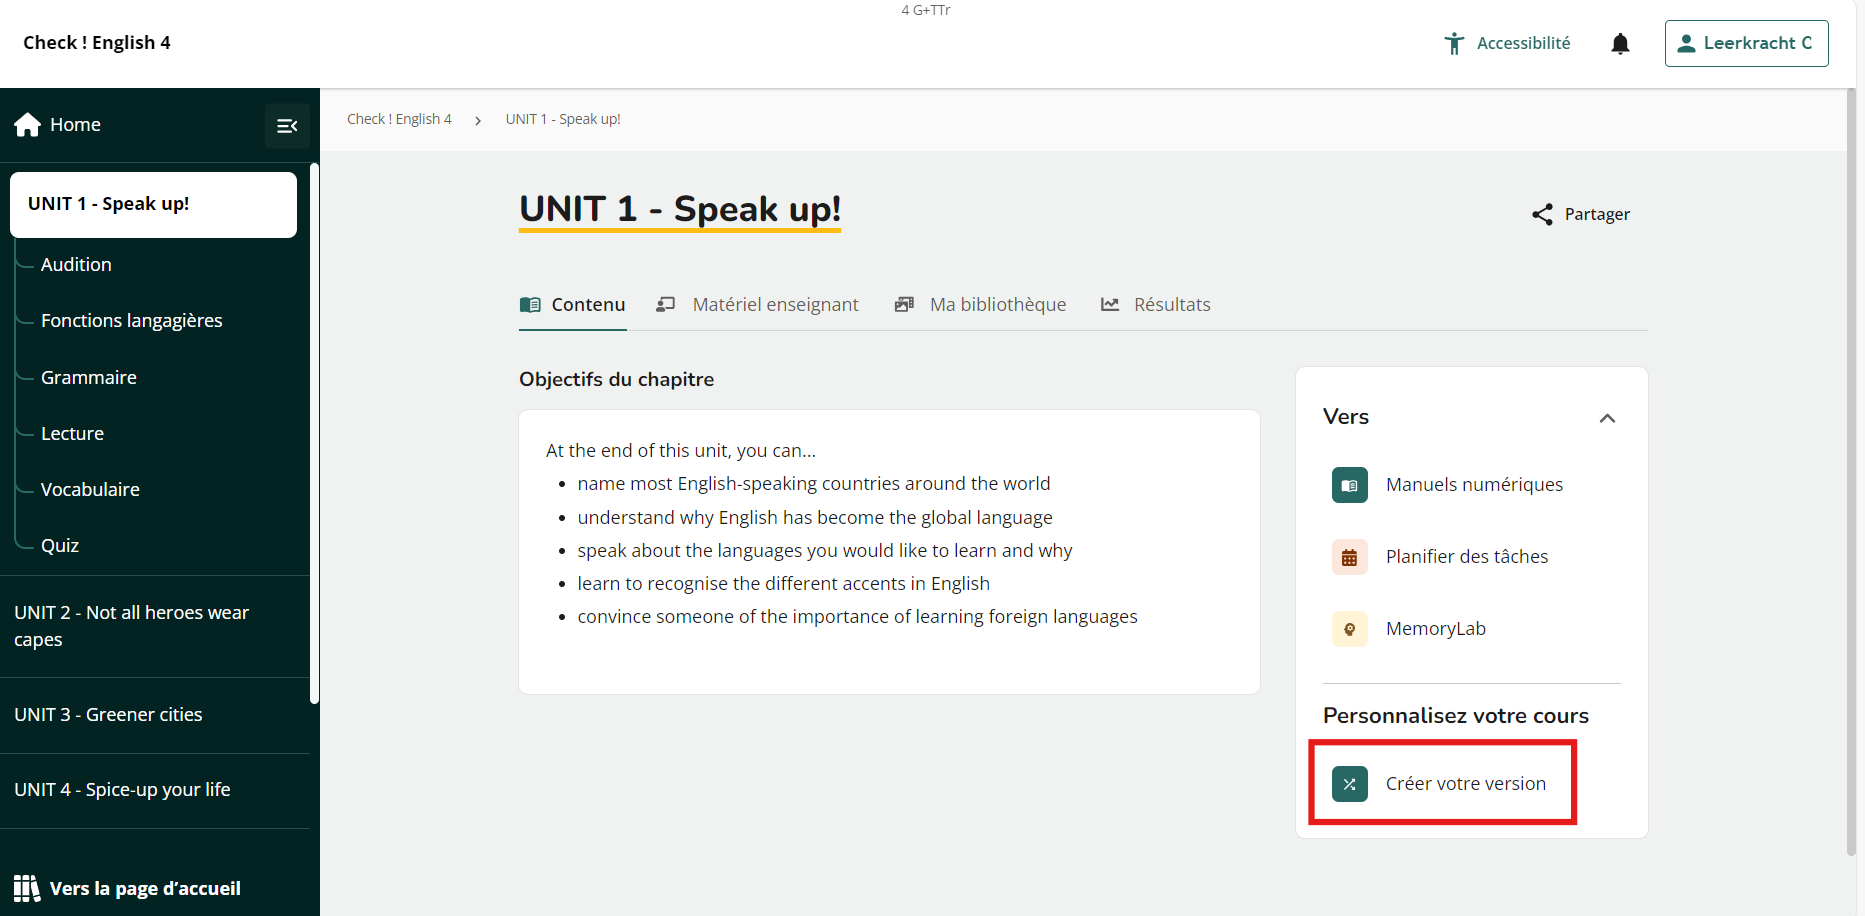The width and height of the screenshot is (1865, 916).
Task: Click the UNIT 1 - Speak up! page heading
Action: click(x=680, y=209)
